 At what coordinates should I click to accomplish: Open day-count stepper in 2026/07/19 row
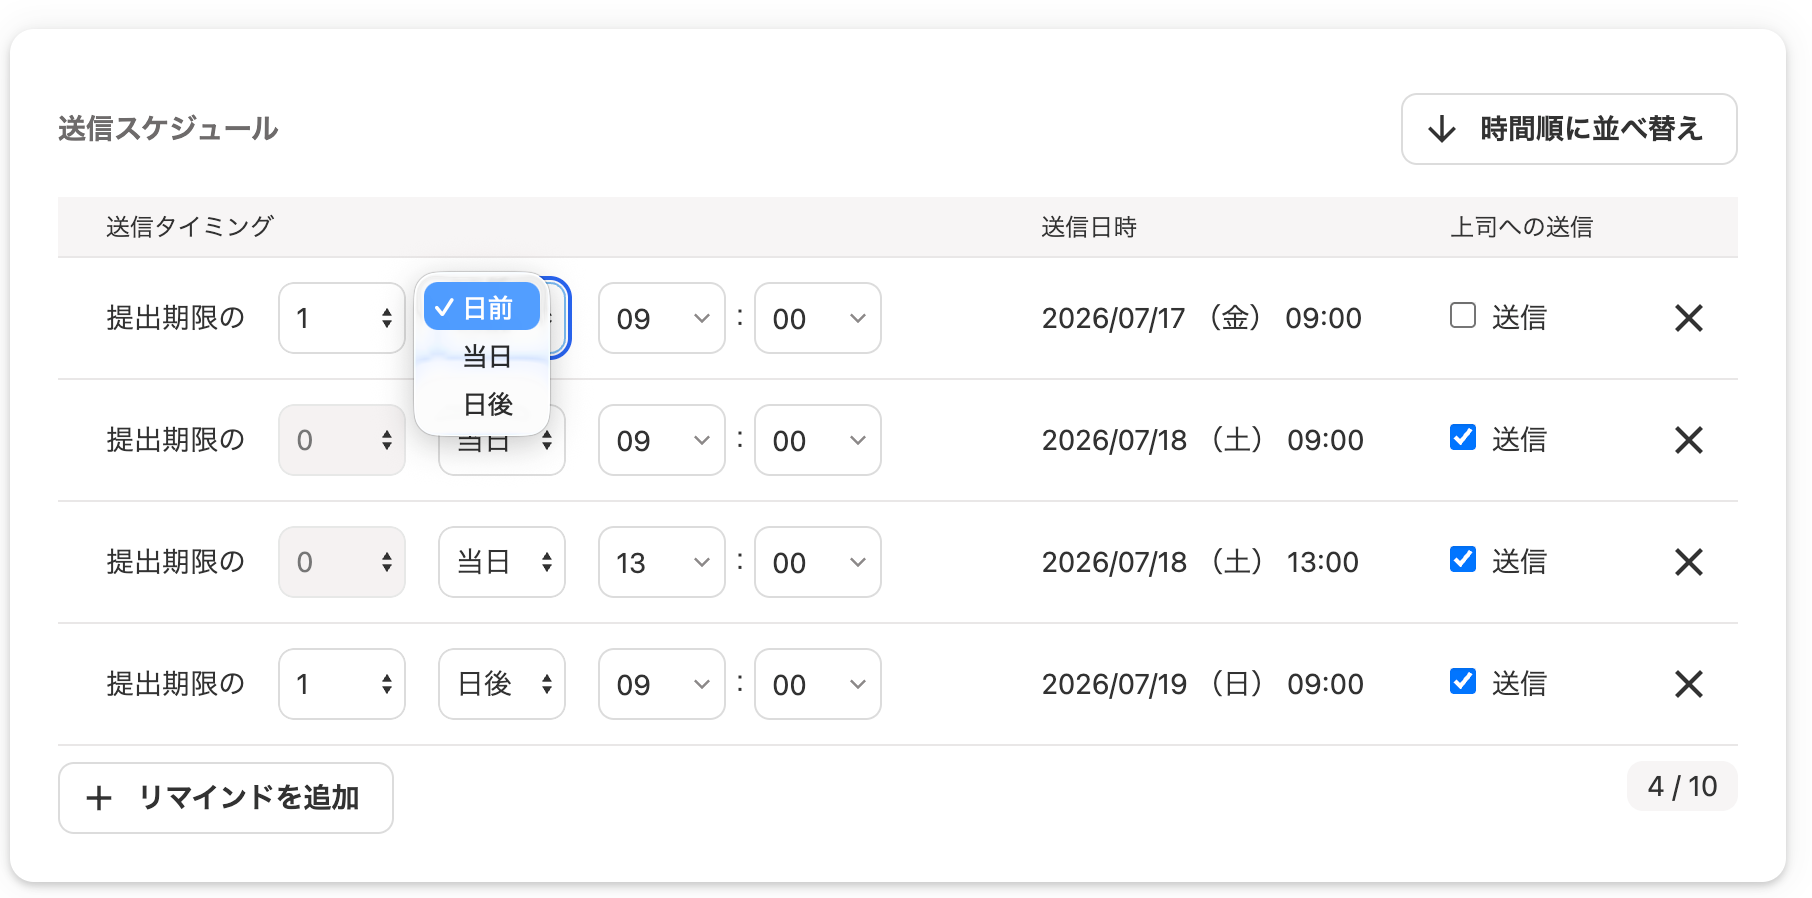click(342, 684)
